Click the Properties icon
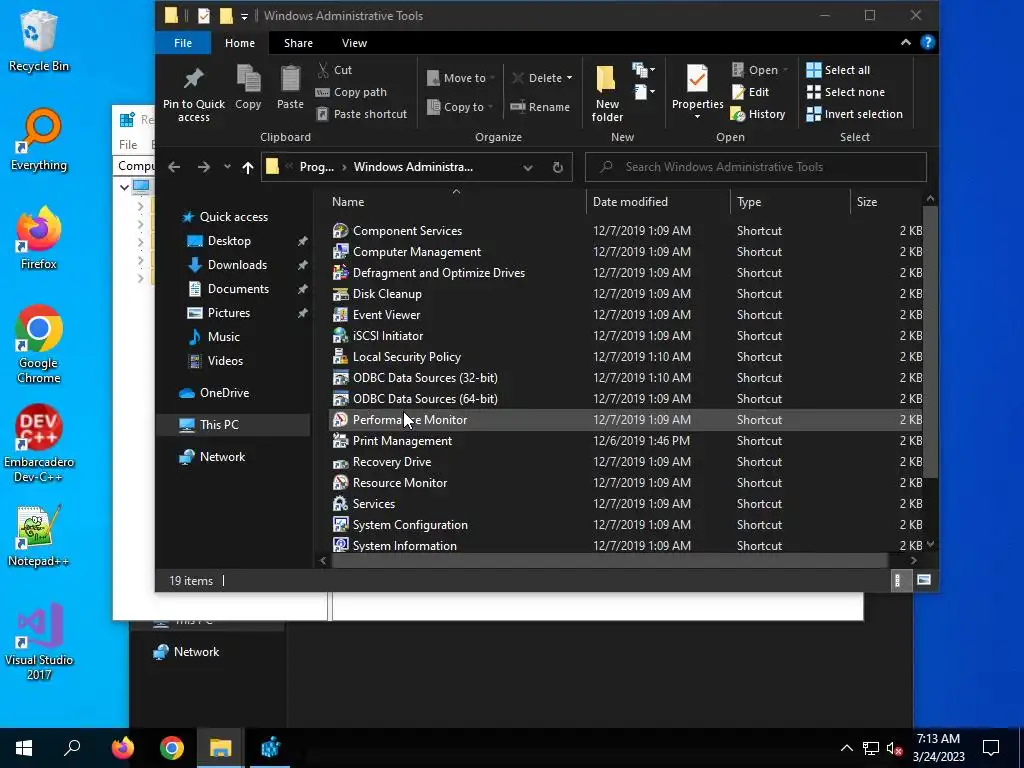Image resolution: width=1024 pixels, height=768 pixels. click(x=697, y=79)
